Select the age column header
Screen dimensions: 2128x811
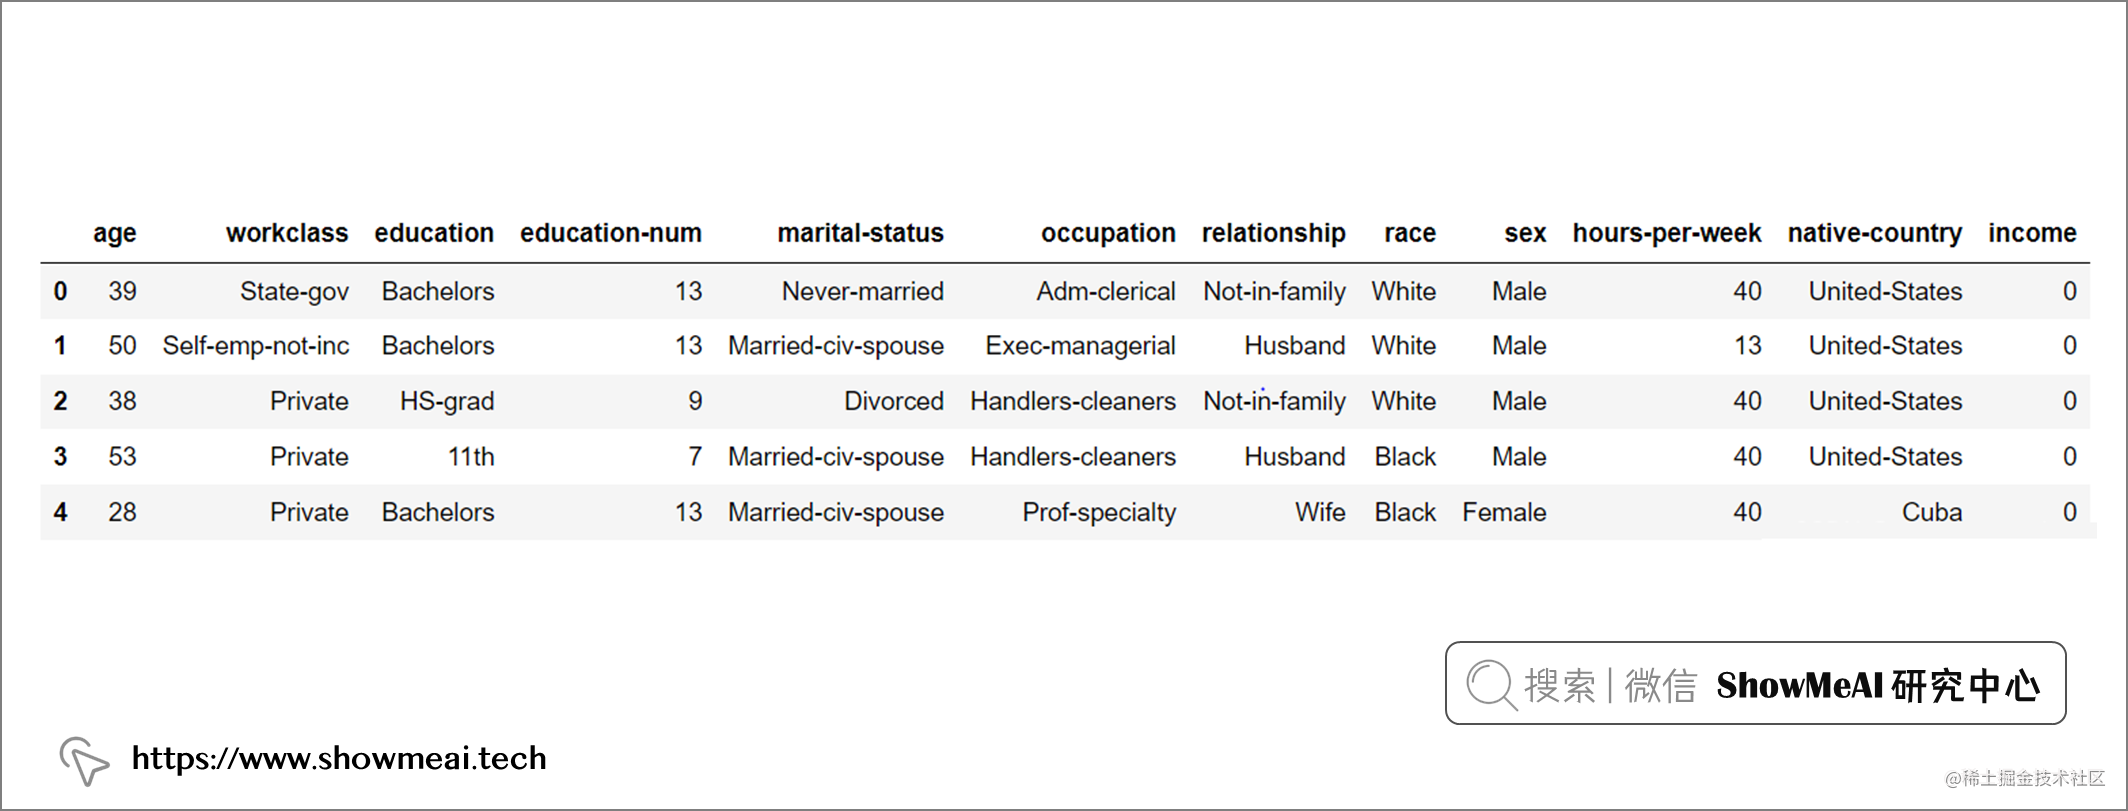[x=115, y=234]
